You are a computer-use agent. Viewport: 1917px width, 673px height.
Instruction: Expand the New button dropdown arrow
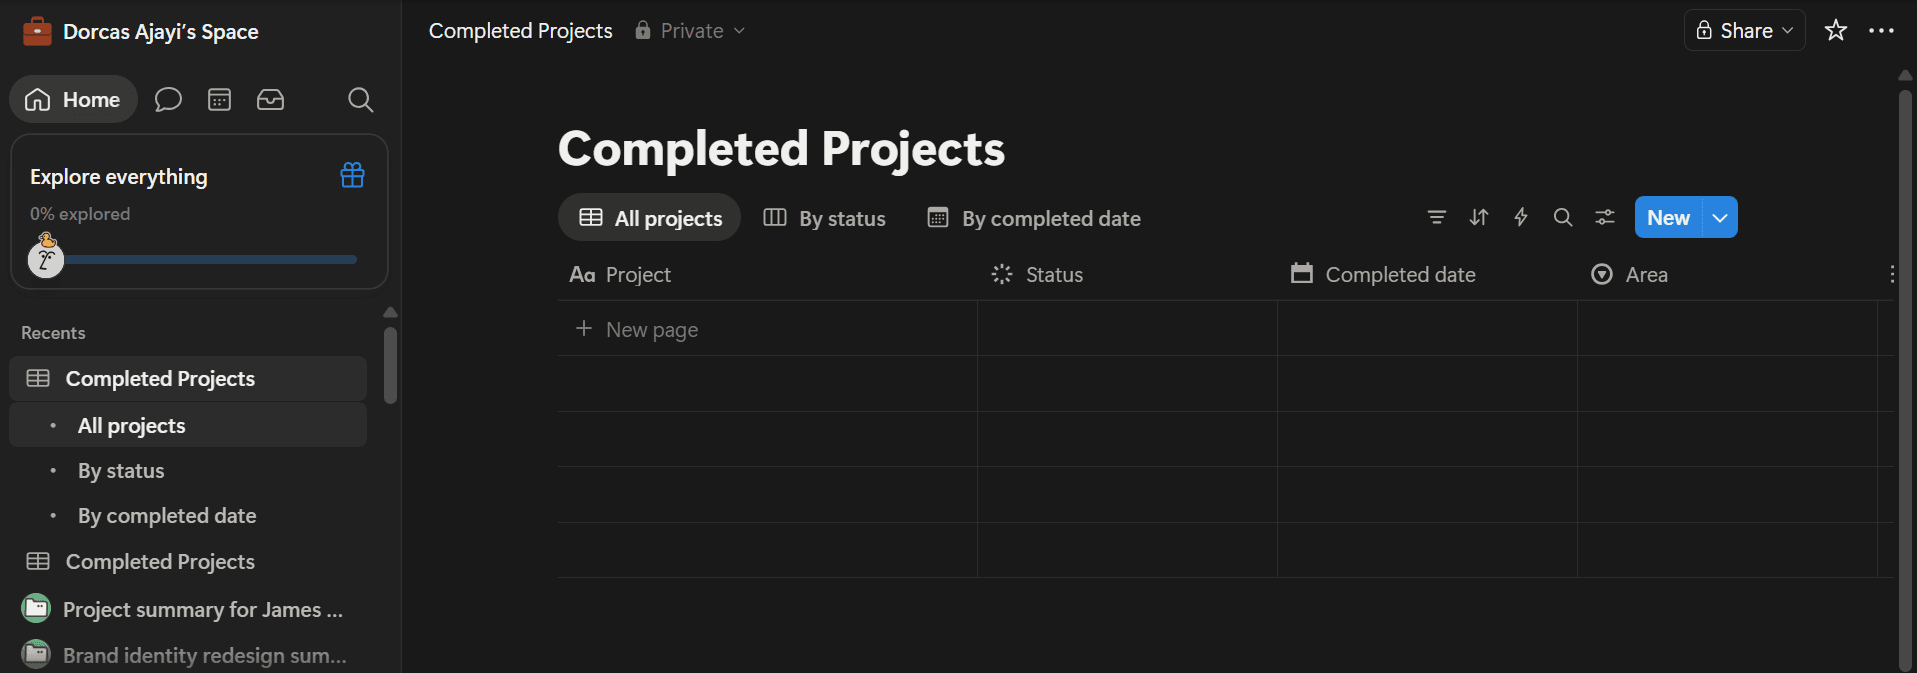(x=1718, y=217)
